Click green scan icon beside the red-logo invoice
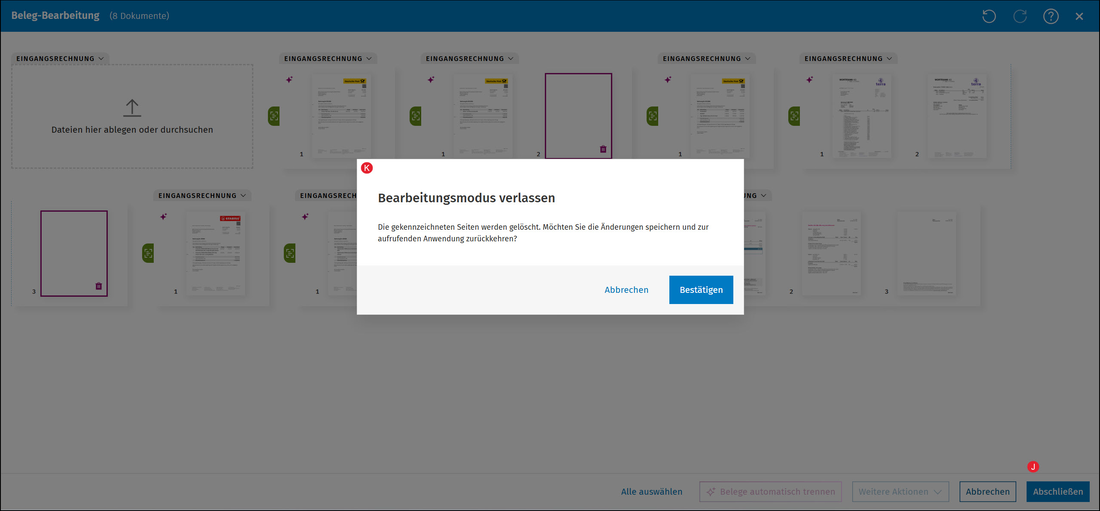 pos(148,253)
